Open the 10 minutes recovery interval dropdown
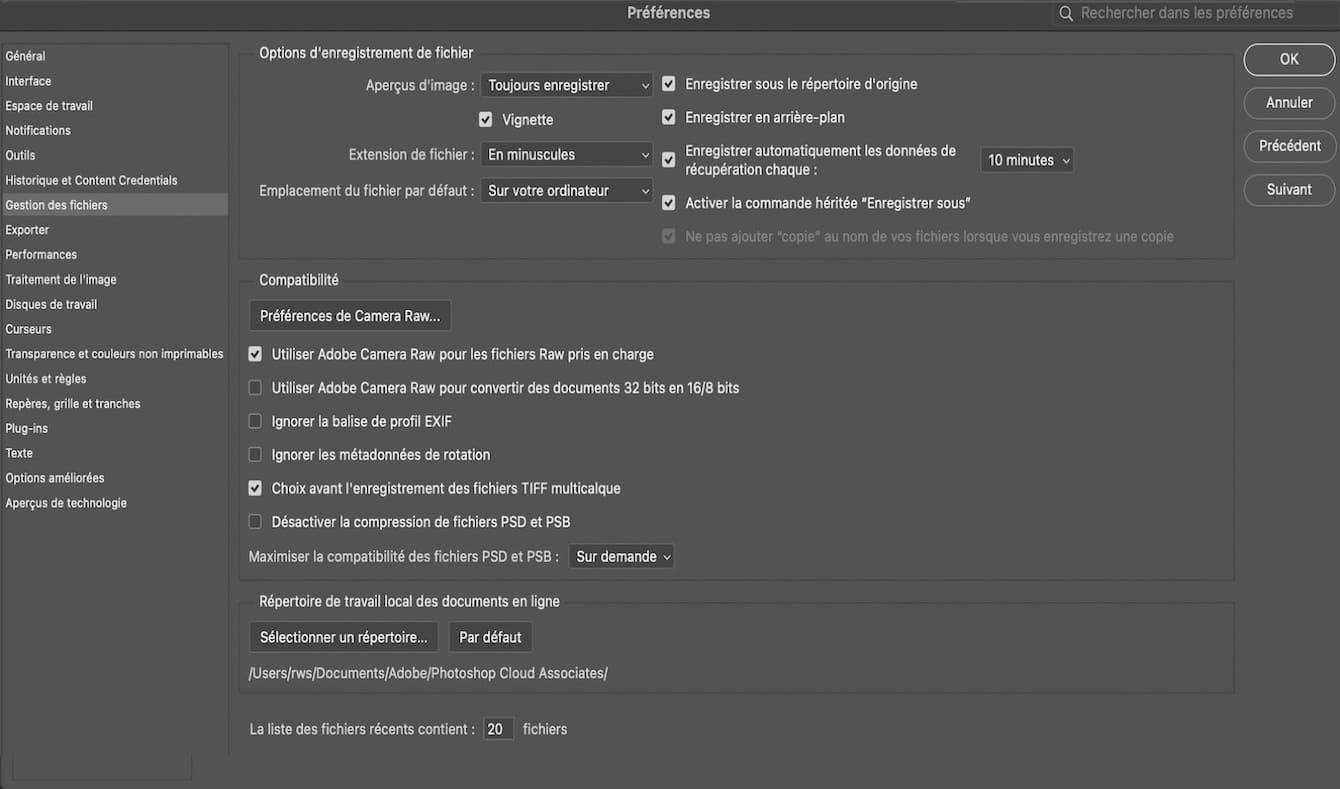Image resolution: width=1340 pixels, height=789 pixels. coord(1026,160)
